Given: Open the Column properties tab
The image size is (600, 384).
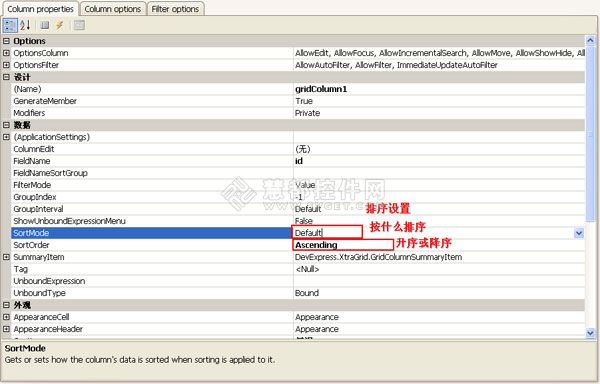Looking at the screenshot, I should pyautogui.click(x=40, y=9).
